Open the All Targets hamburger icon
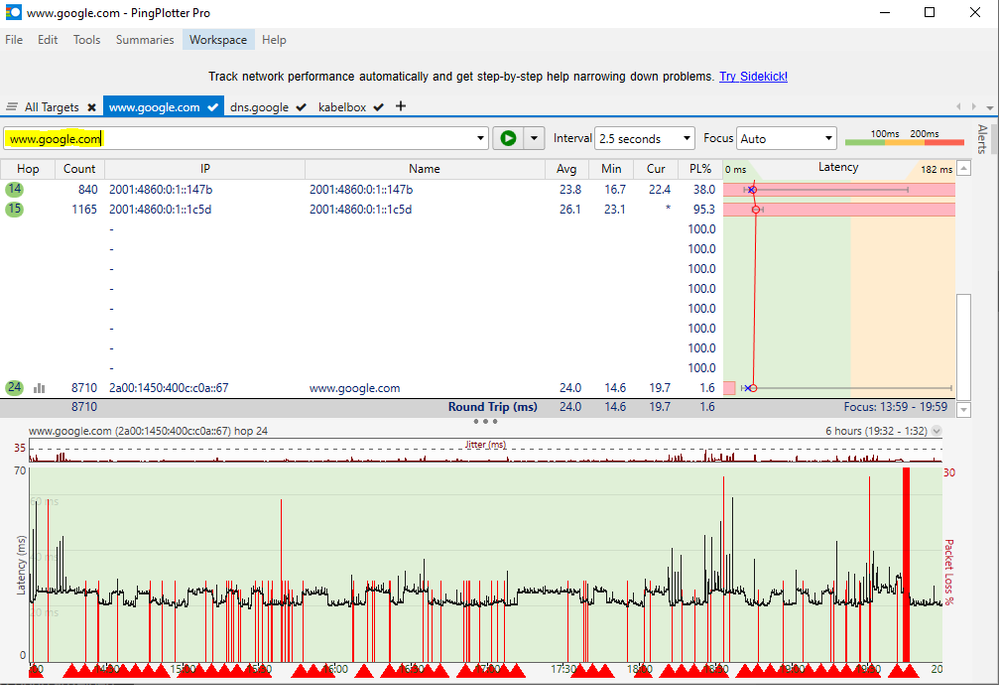The height and width of the screenshot is (685, 999). coord(11,106)
